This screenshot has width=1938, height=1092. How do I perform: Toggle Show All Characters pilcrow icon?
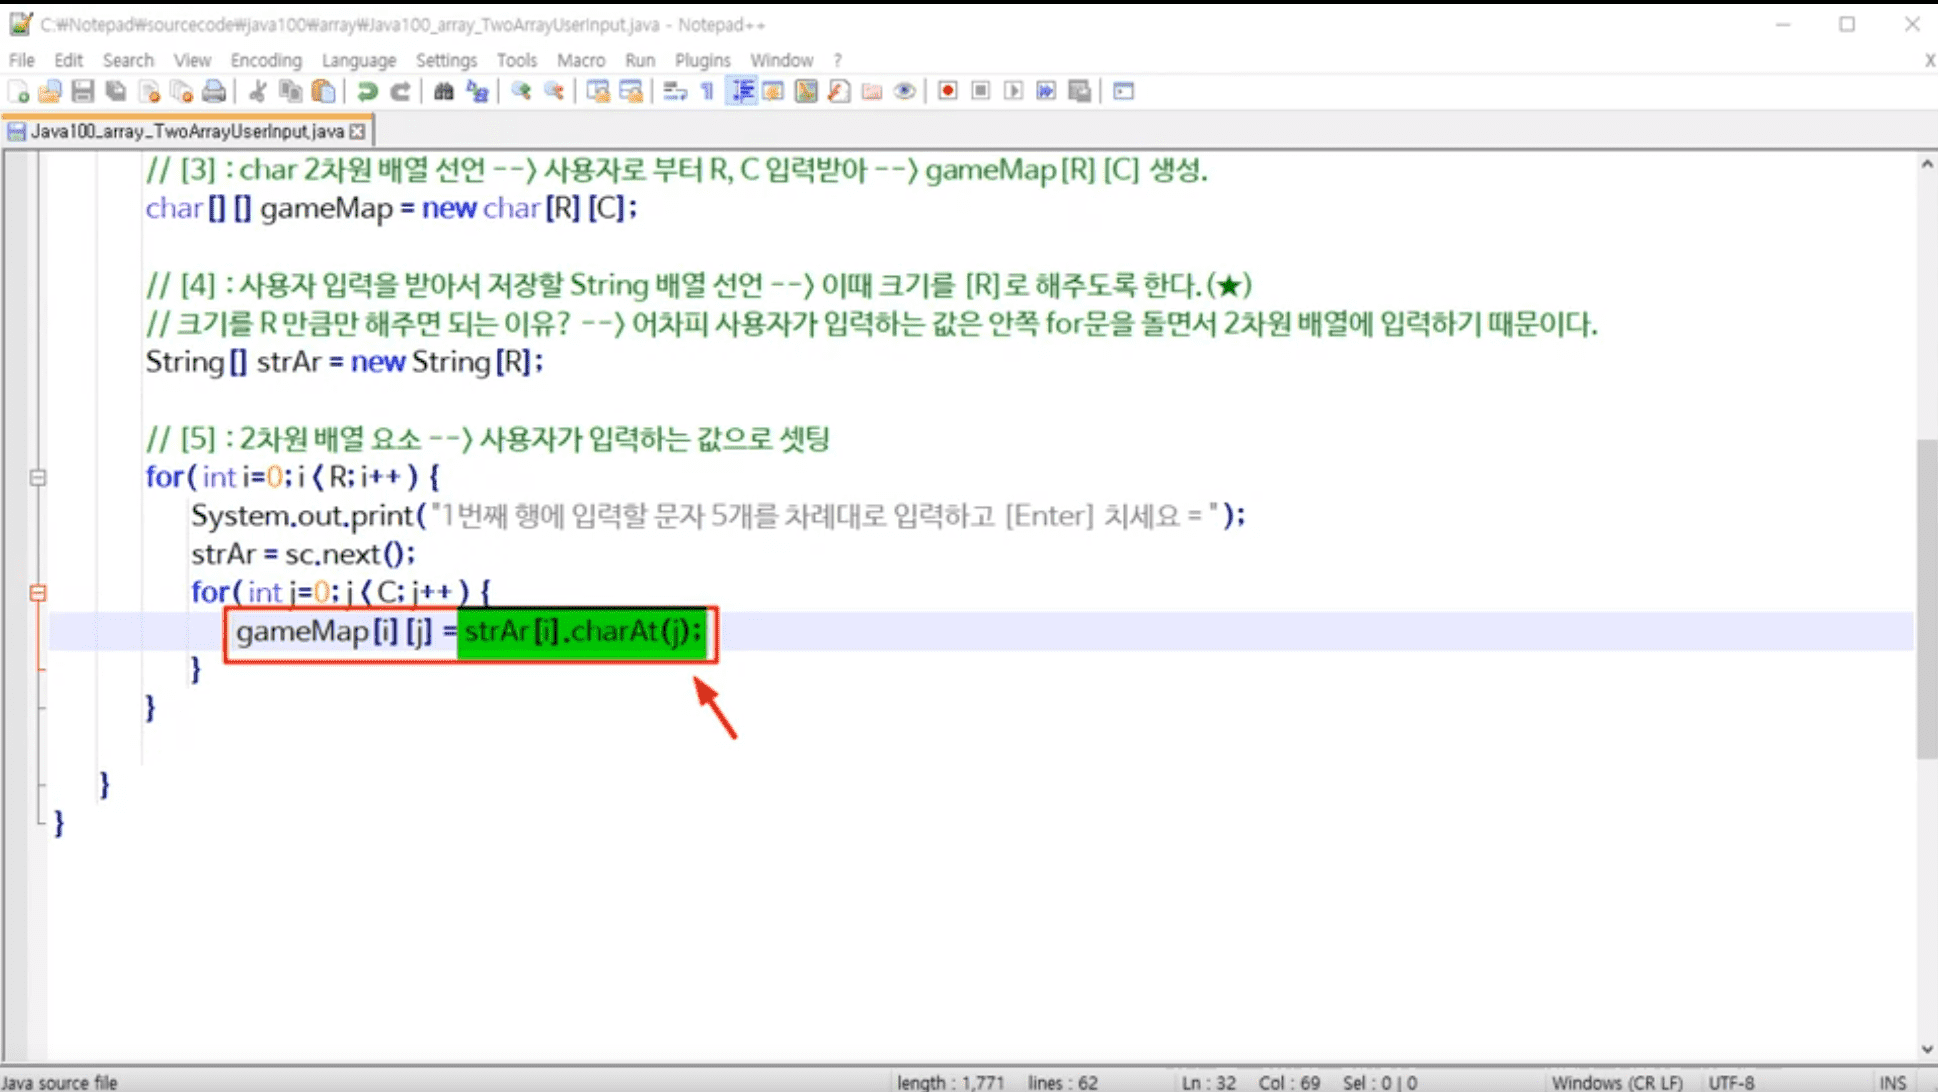click(707, 91)
